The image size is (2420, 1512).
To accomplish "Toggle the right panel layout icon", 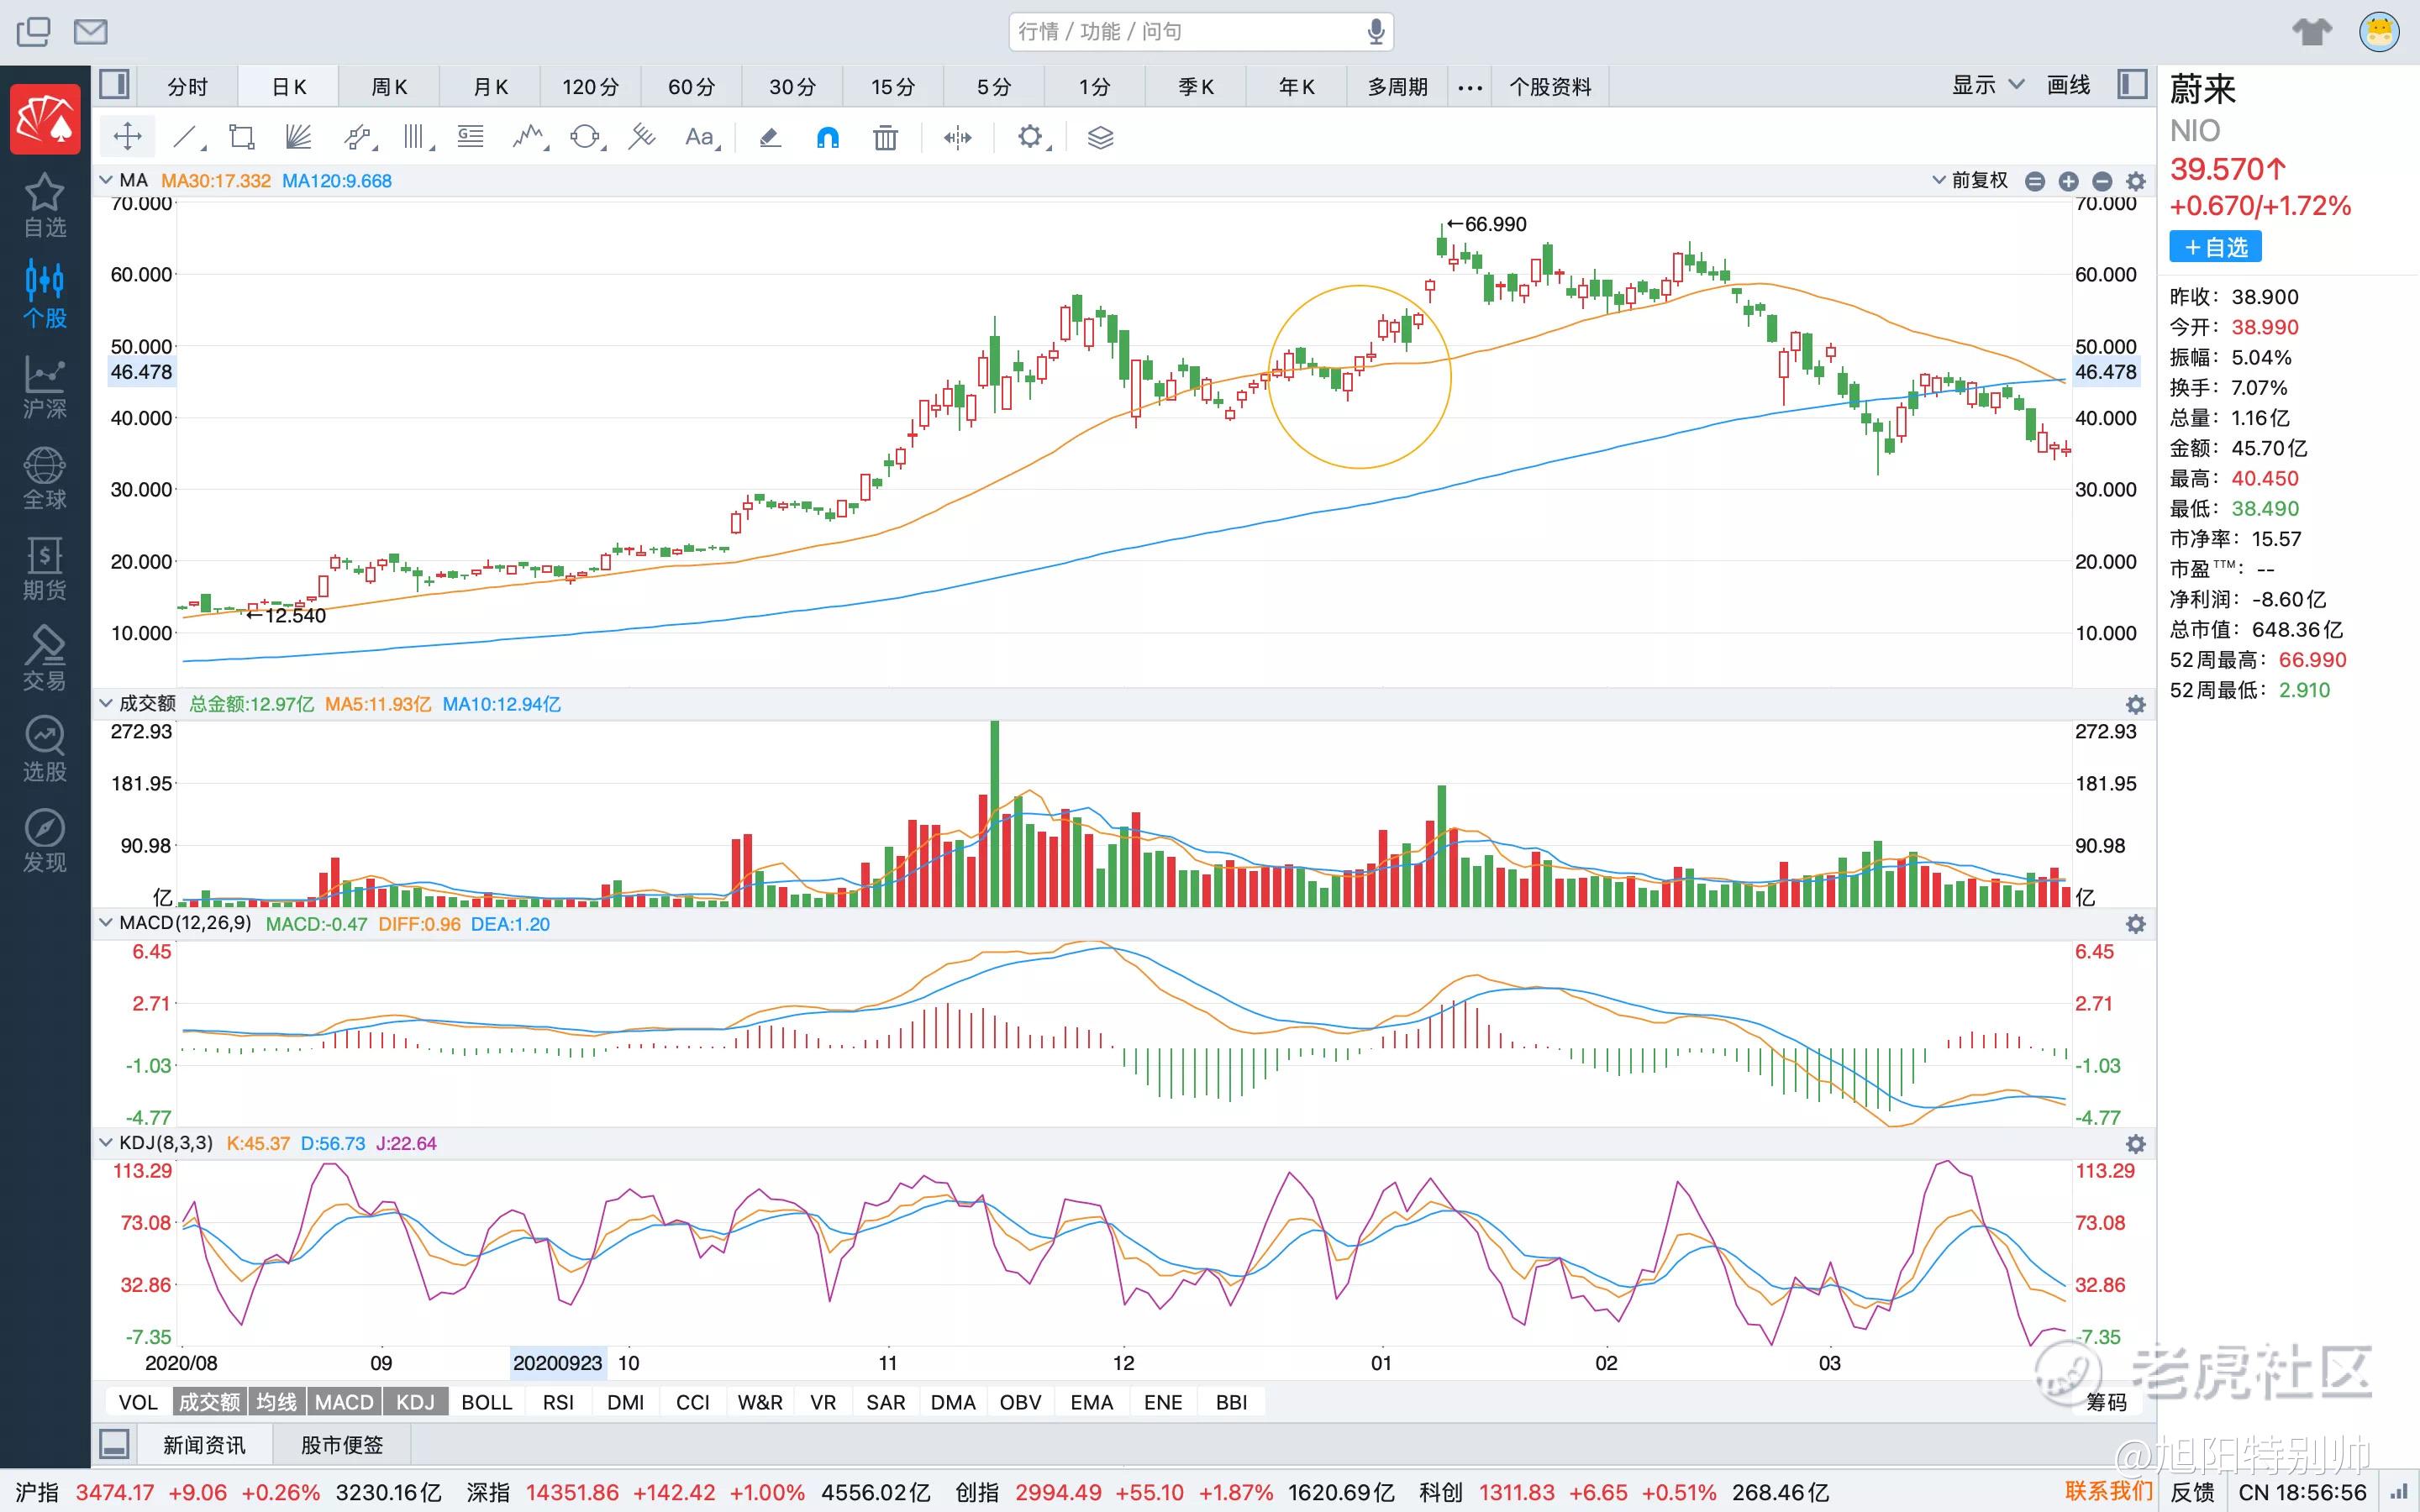I will pos(2133,84).
